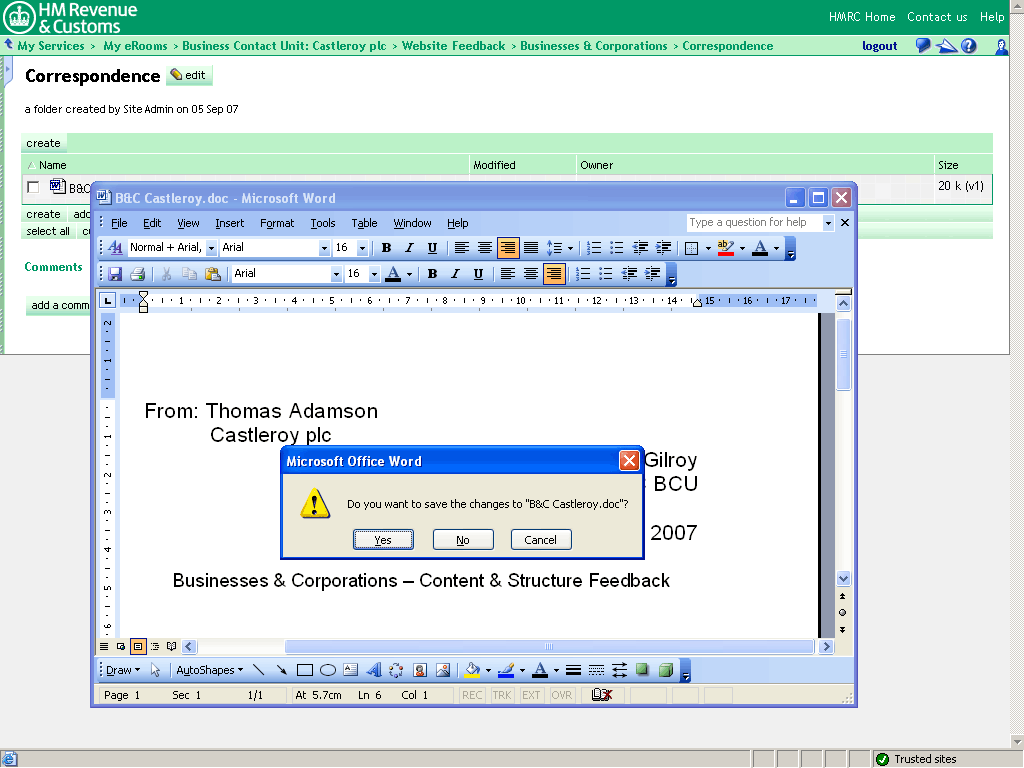This screenshot has width=1024, height=768.
Task: Toggle the OVR overtype indicator in status bar
Action: [x=562, y=695]
